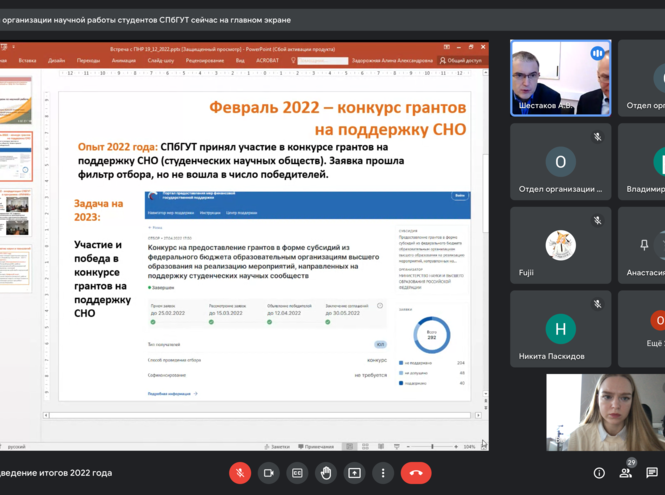Screen dimensions: 665x495
Task: Click the Общий доступ share button
Action: (x=461, y=60)
